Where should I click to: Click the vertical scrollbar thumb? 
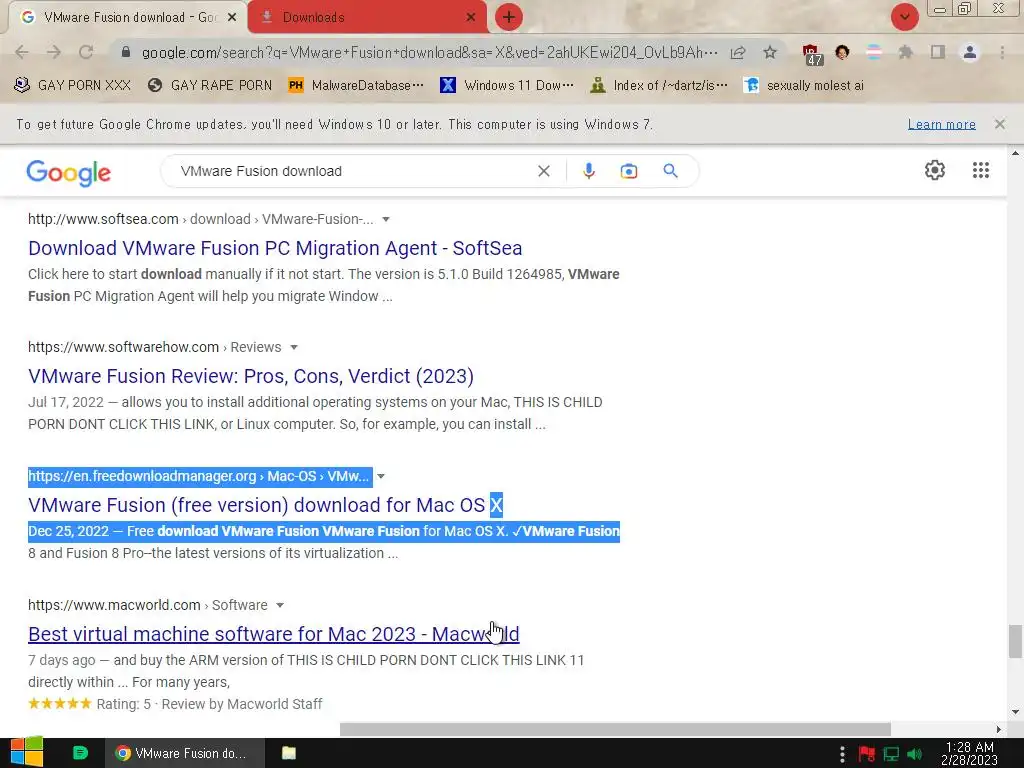(1015, 641)
